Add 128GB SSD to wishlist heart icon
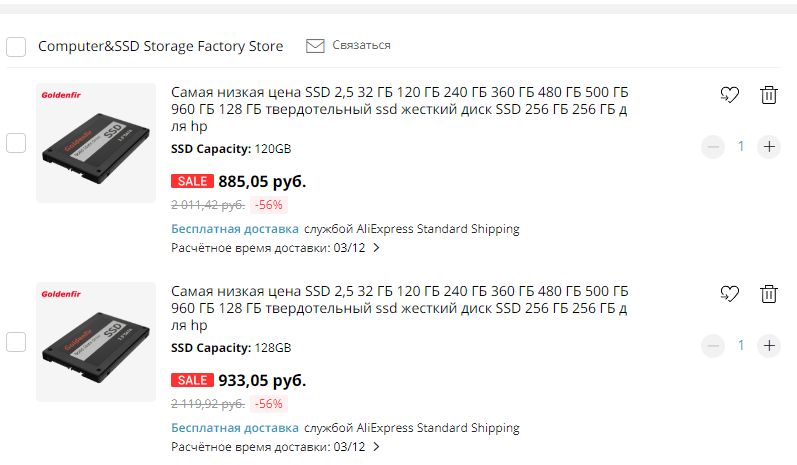 [x=729, y=294]
